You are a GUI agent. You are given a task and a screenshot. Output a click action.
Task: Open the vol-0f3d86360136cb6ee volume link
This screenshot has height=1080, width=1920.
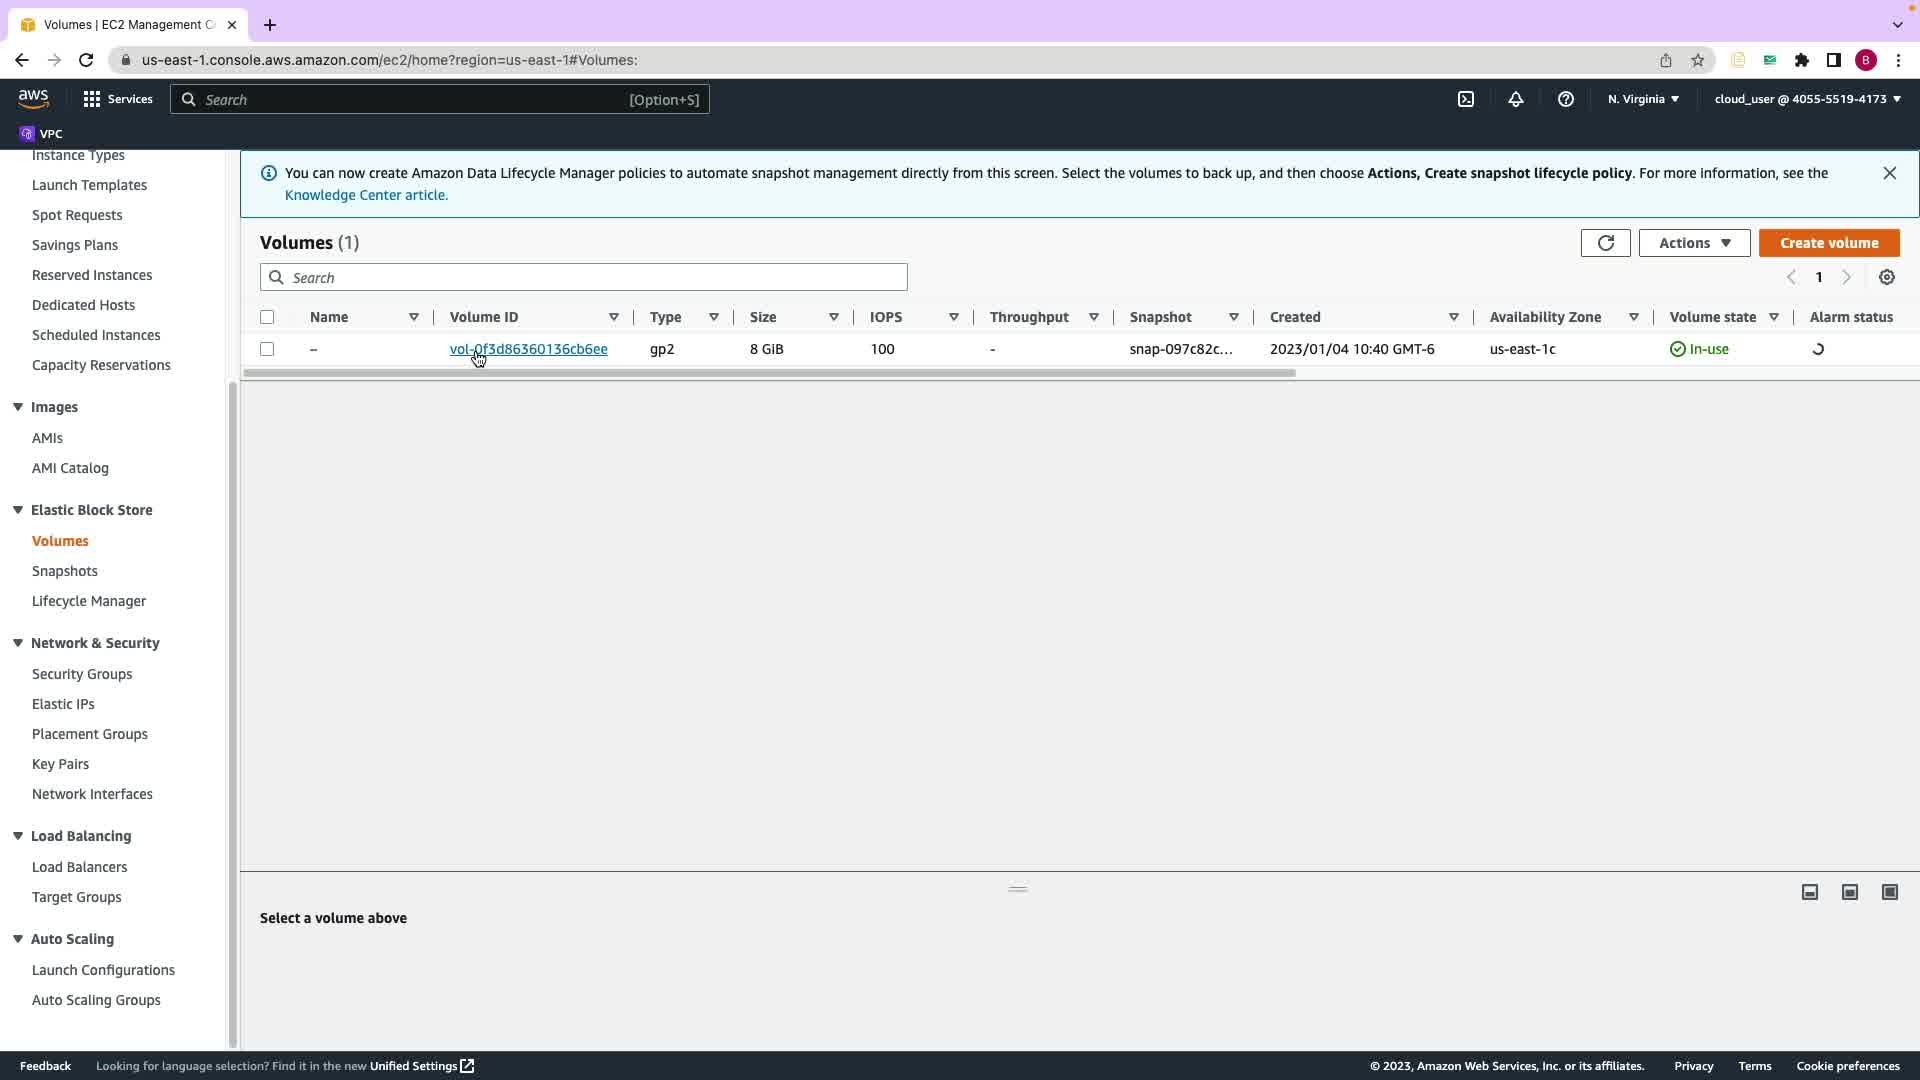point(528,349)
